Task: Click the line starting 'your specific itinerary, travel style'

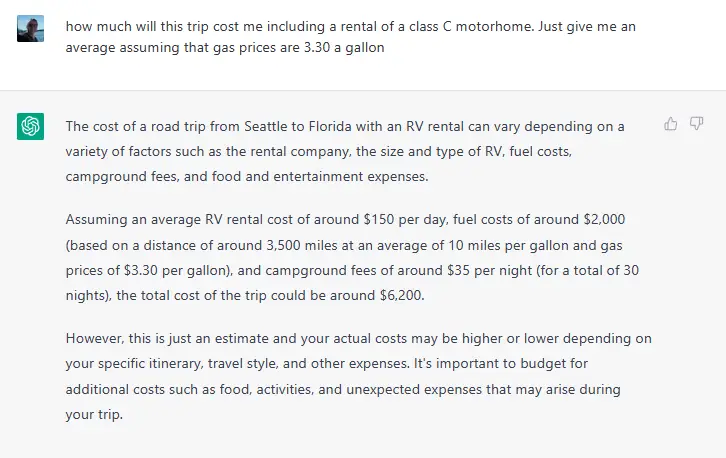Action: click(x=327, y=364)
